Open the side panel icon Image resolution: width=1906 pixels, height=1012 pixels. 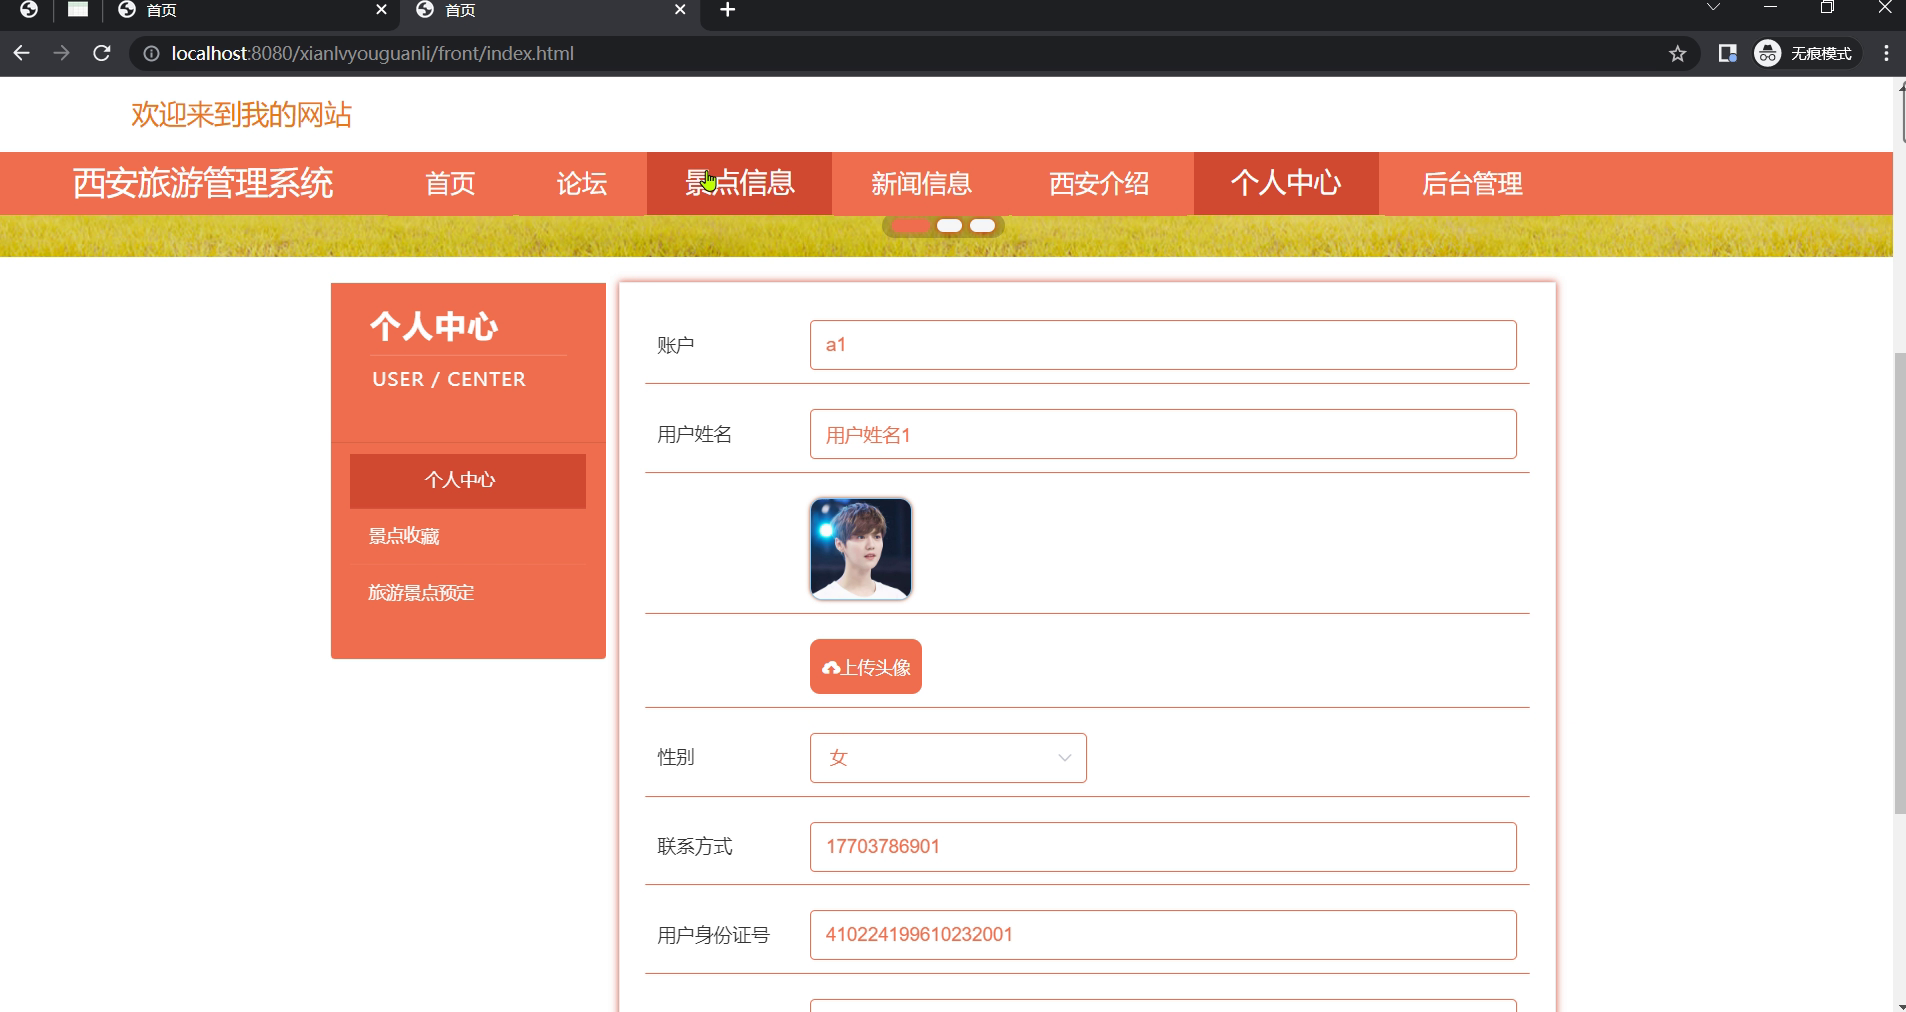coord(1727,54)
